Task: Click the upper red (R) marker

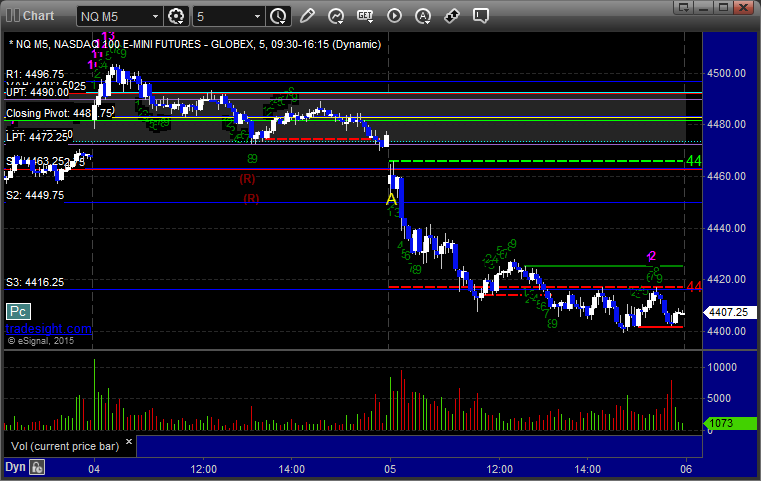Action: tap(247, 179)
